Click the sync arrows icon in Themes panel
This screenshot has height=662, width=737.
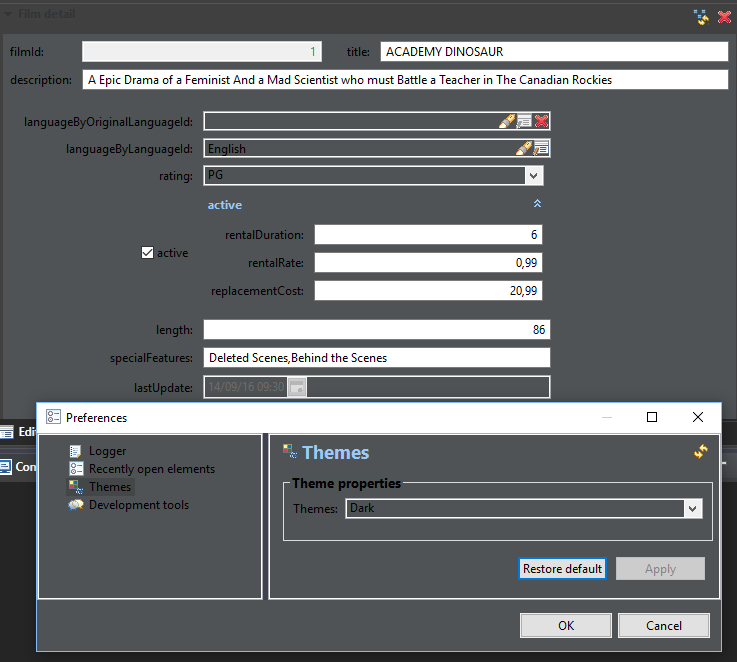click(x=701, y=452)
